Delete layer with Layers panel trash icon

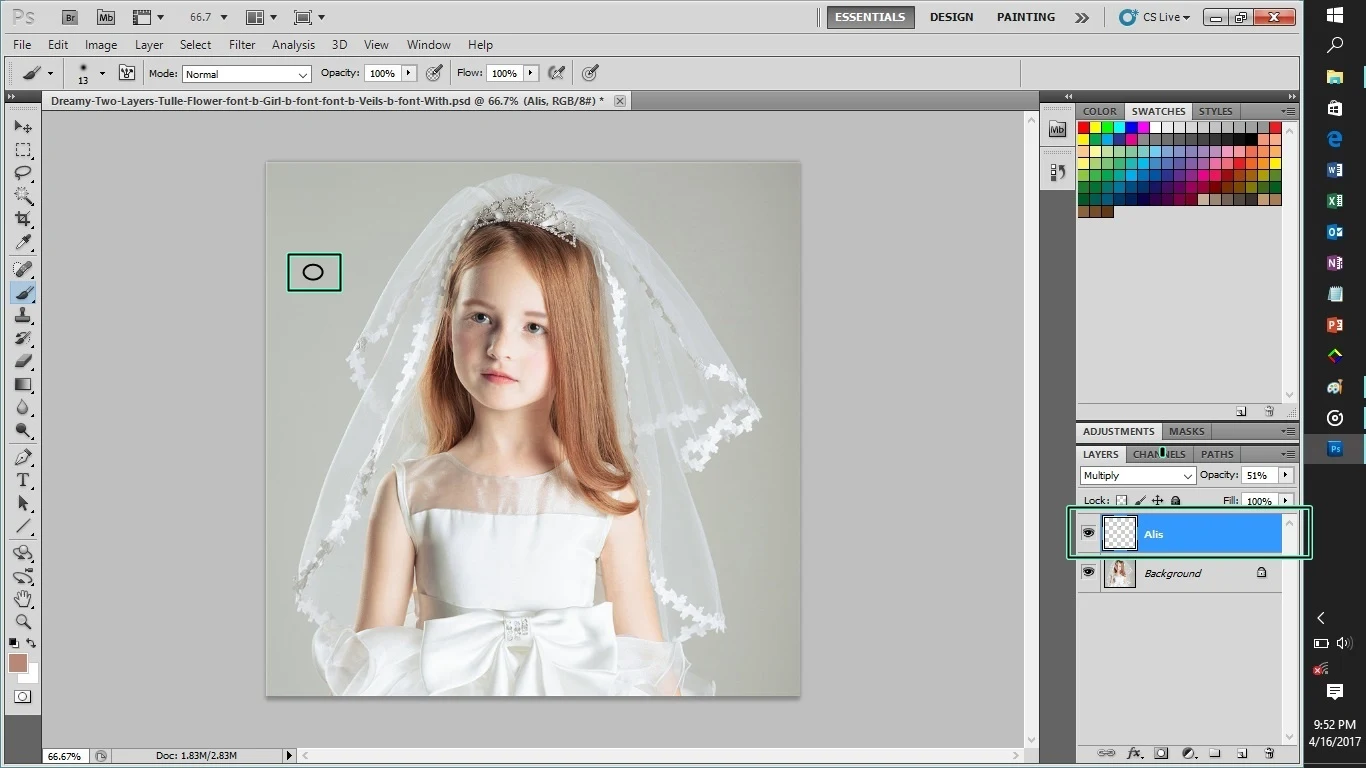[x=1269, y=753]
